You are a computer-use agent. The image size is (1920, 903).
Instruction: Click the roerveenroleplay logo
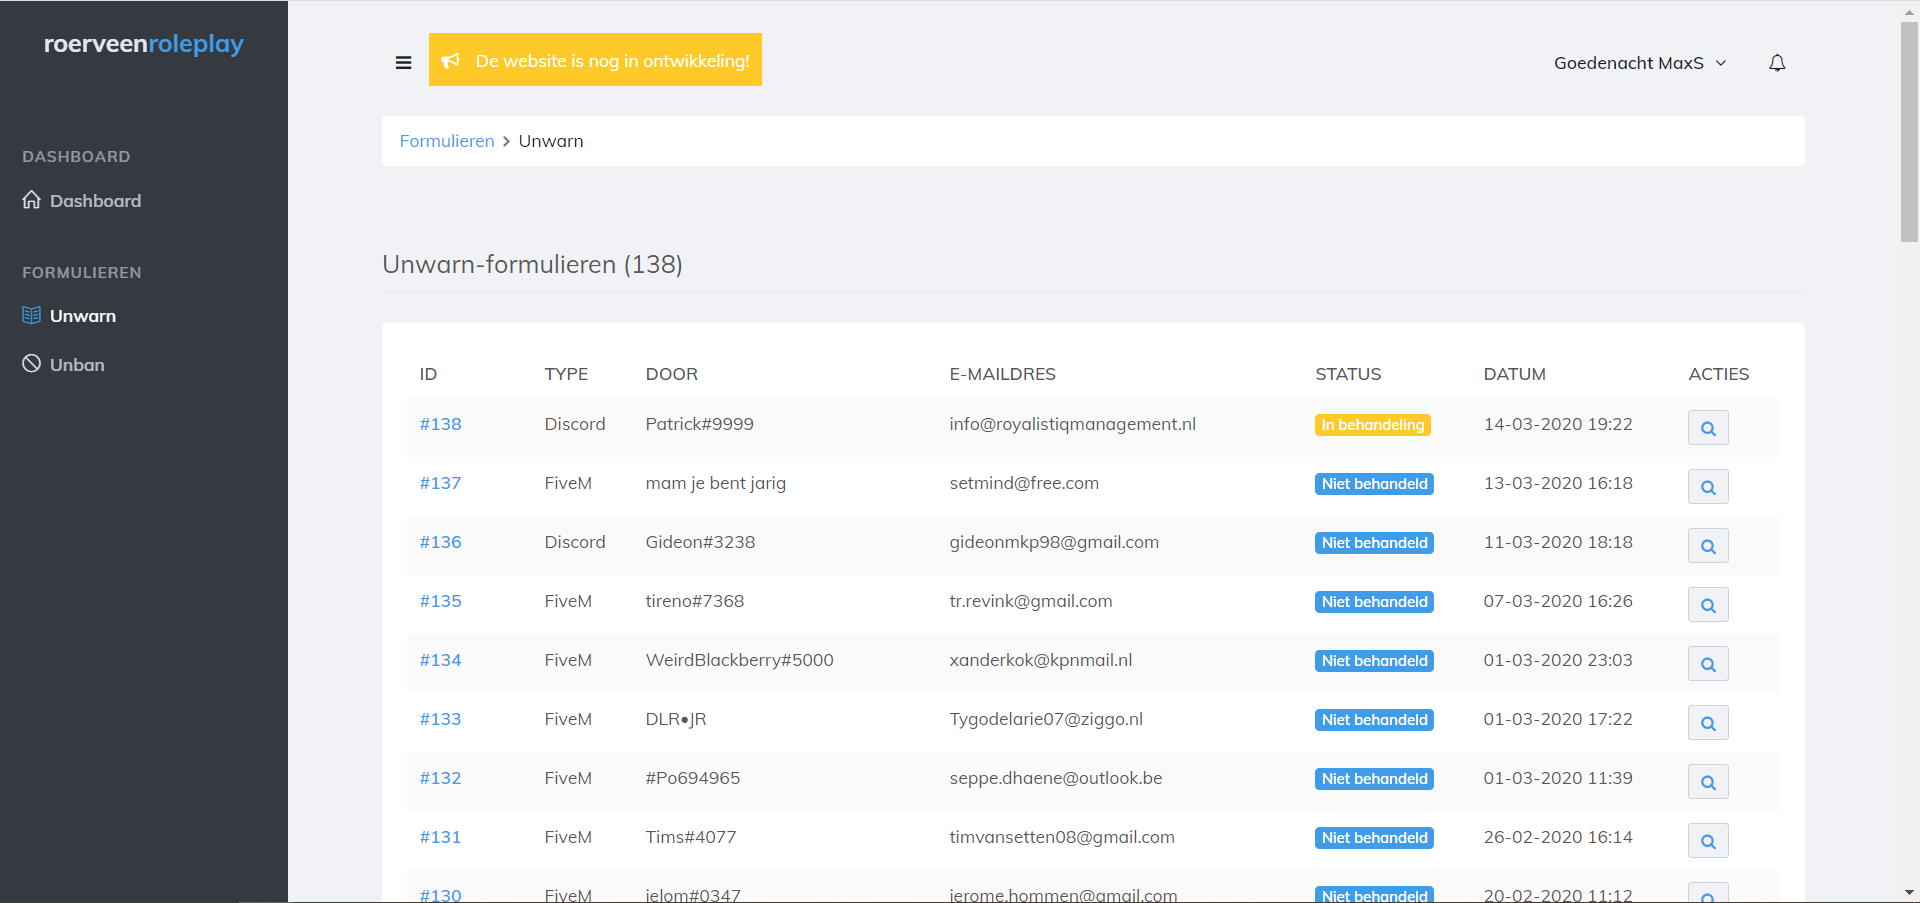pyautogui.click(x=144, y=44)
